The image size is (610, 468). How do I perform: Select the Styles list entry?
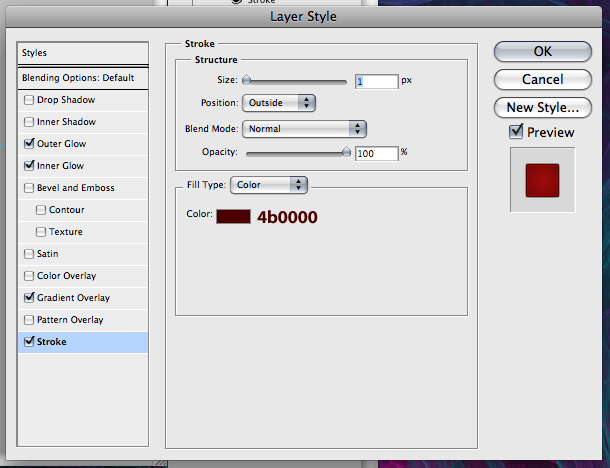[83, 53]
